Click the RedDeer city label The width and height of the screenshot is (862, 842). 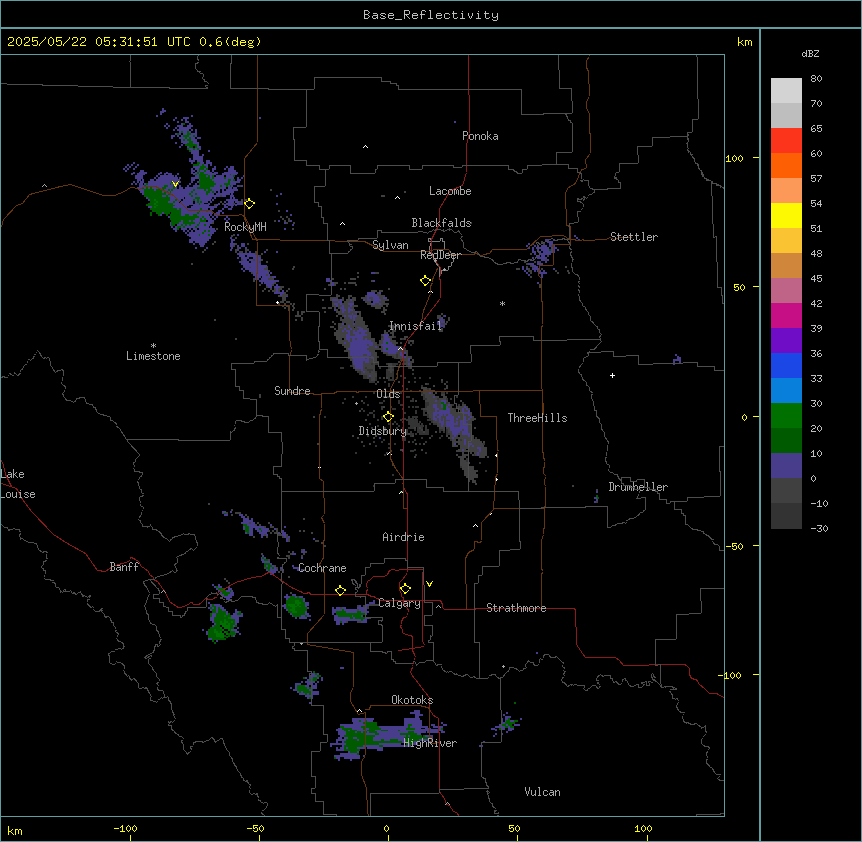coord(440,255)
